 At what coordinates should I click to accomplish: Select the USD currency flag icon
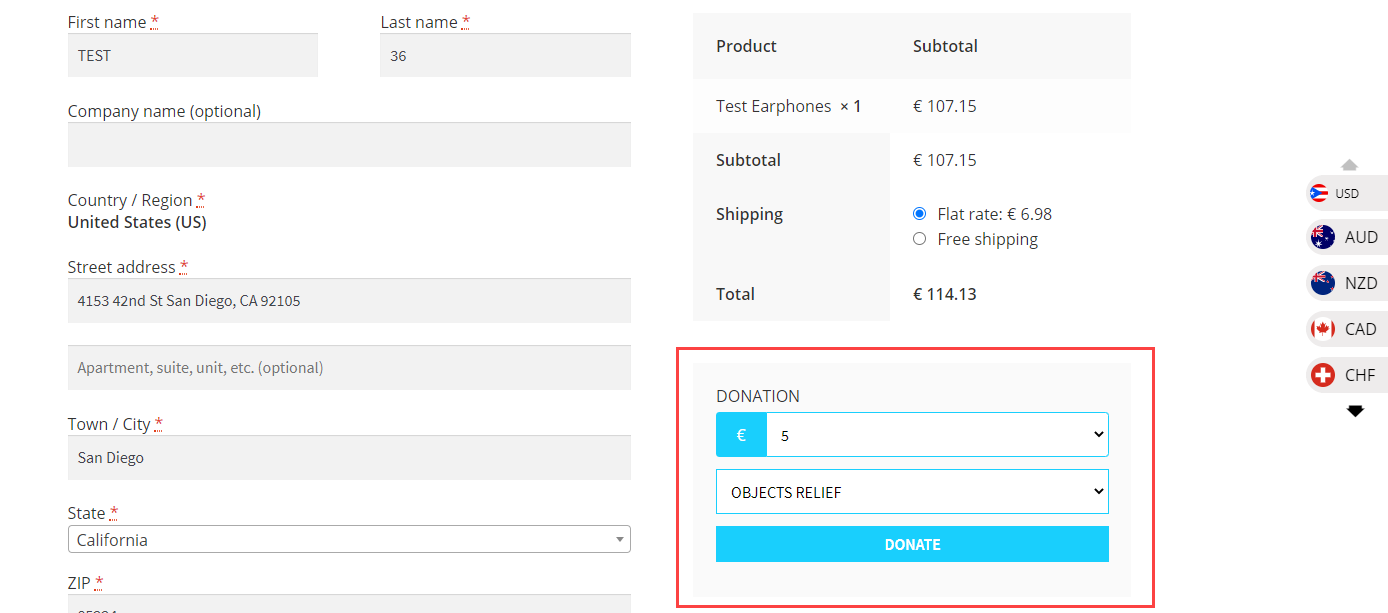[1319, 192]
